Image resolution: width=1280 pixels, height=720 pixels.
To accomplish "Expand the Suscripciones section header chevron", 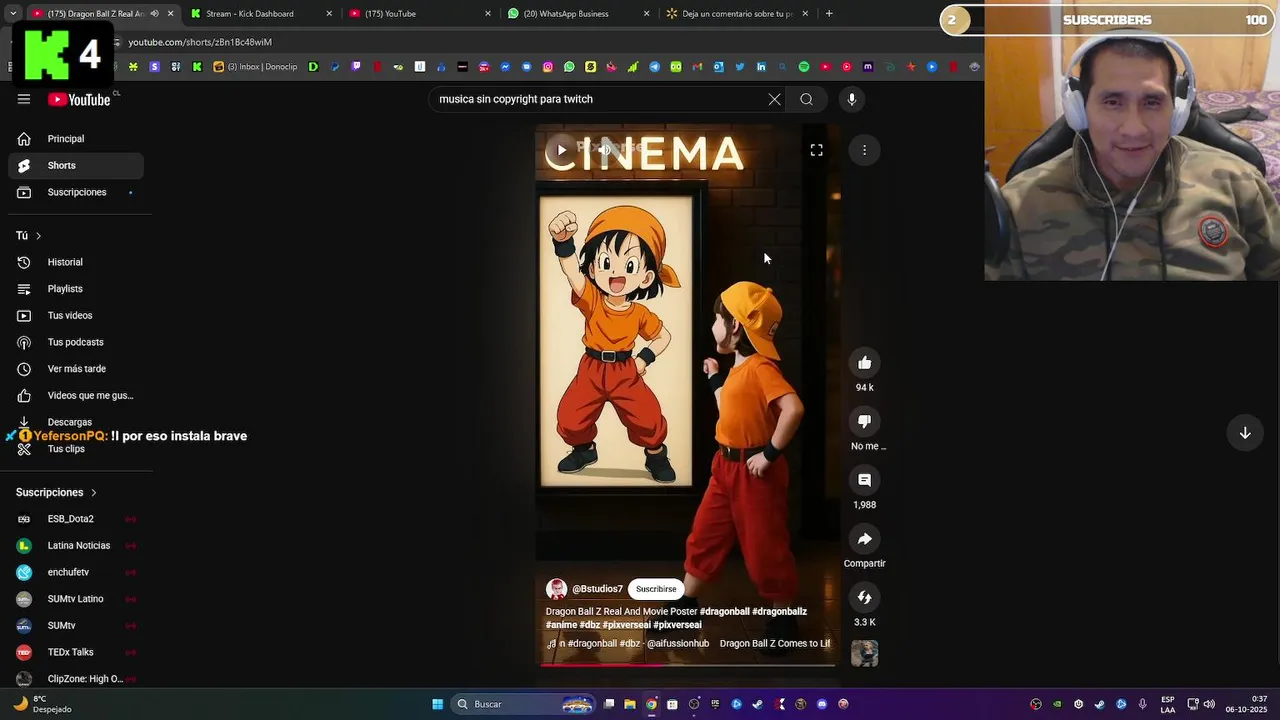I will (x=94, y=492).
